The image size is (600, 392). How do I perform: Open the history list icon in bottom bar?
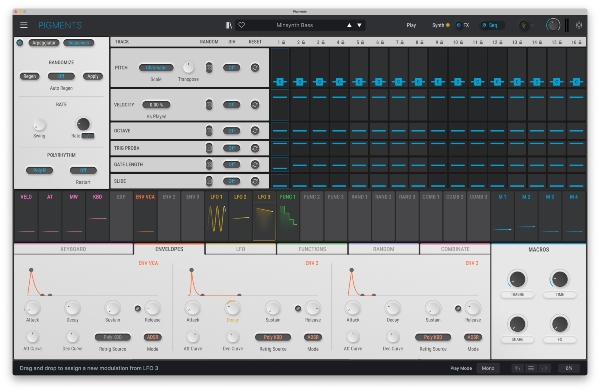(531, 368)
